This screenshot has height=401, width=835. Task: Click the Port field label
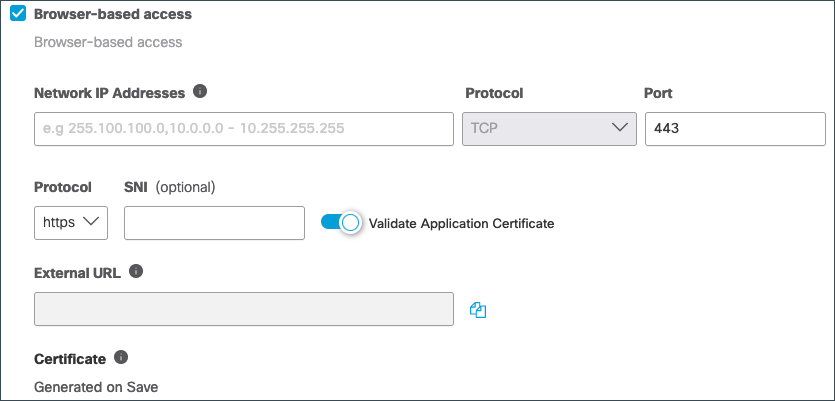tap(658, 93)
